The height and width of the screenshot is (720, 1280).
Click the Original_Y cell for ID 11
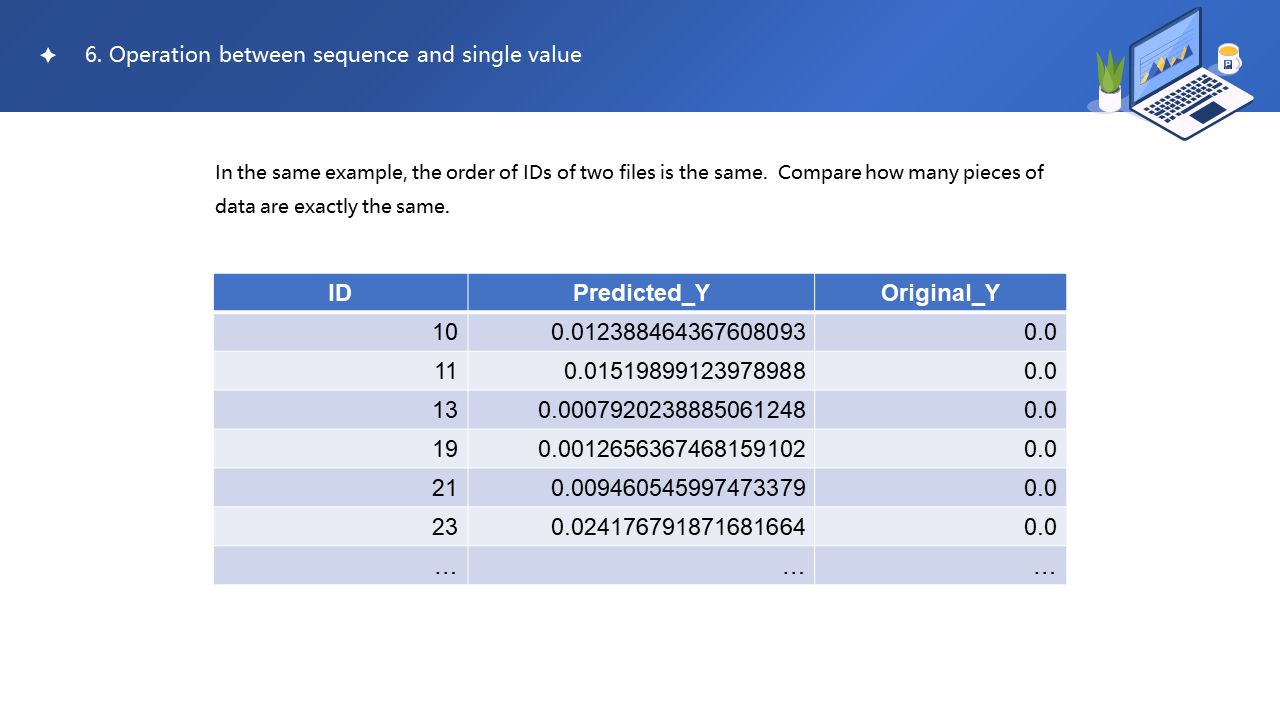pos(1040,371)
